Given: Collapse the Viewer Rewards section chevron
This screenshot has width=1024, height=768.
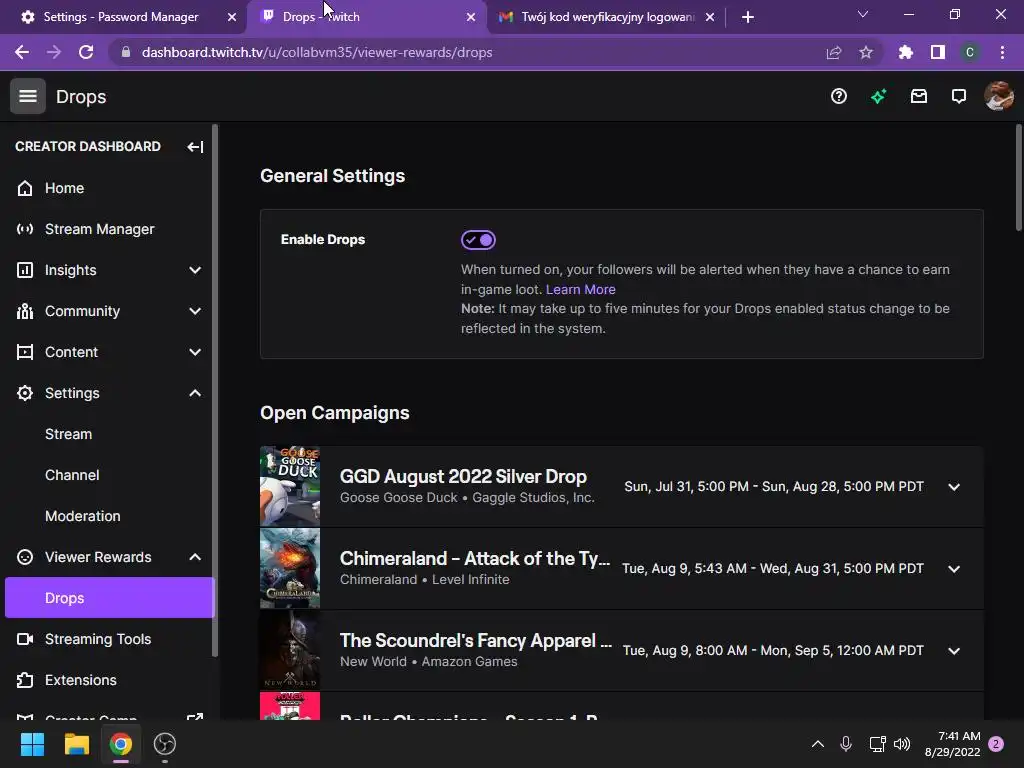Looking at the screenshot, I should pyautogui.click(x=195, y=557).
